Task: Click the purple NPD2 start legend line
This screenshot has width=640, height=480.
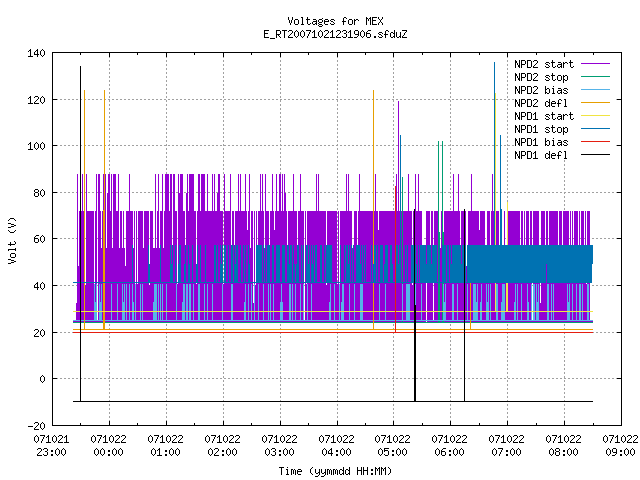Action: (x=596, y=64)
